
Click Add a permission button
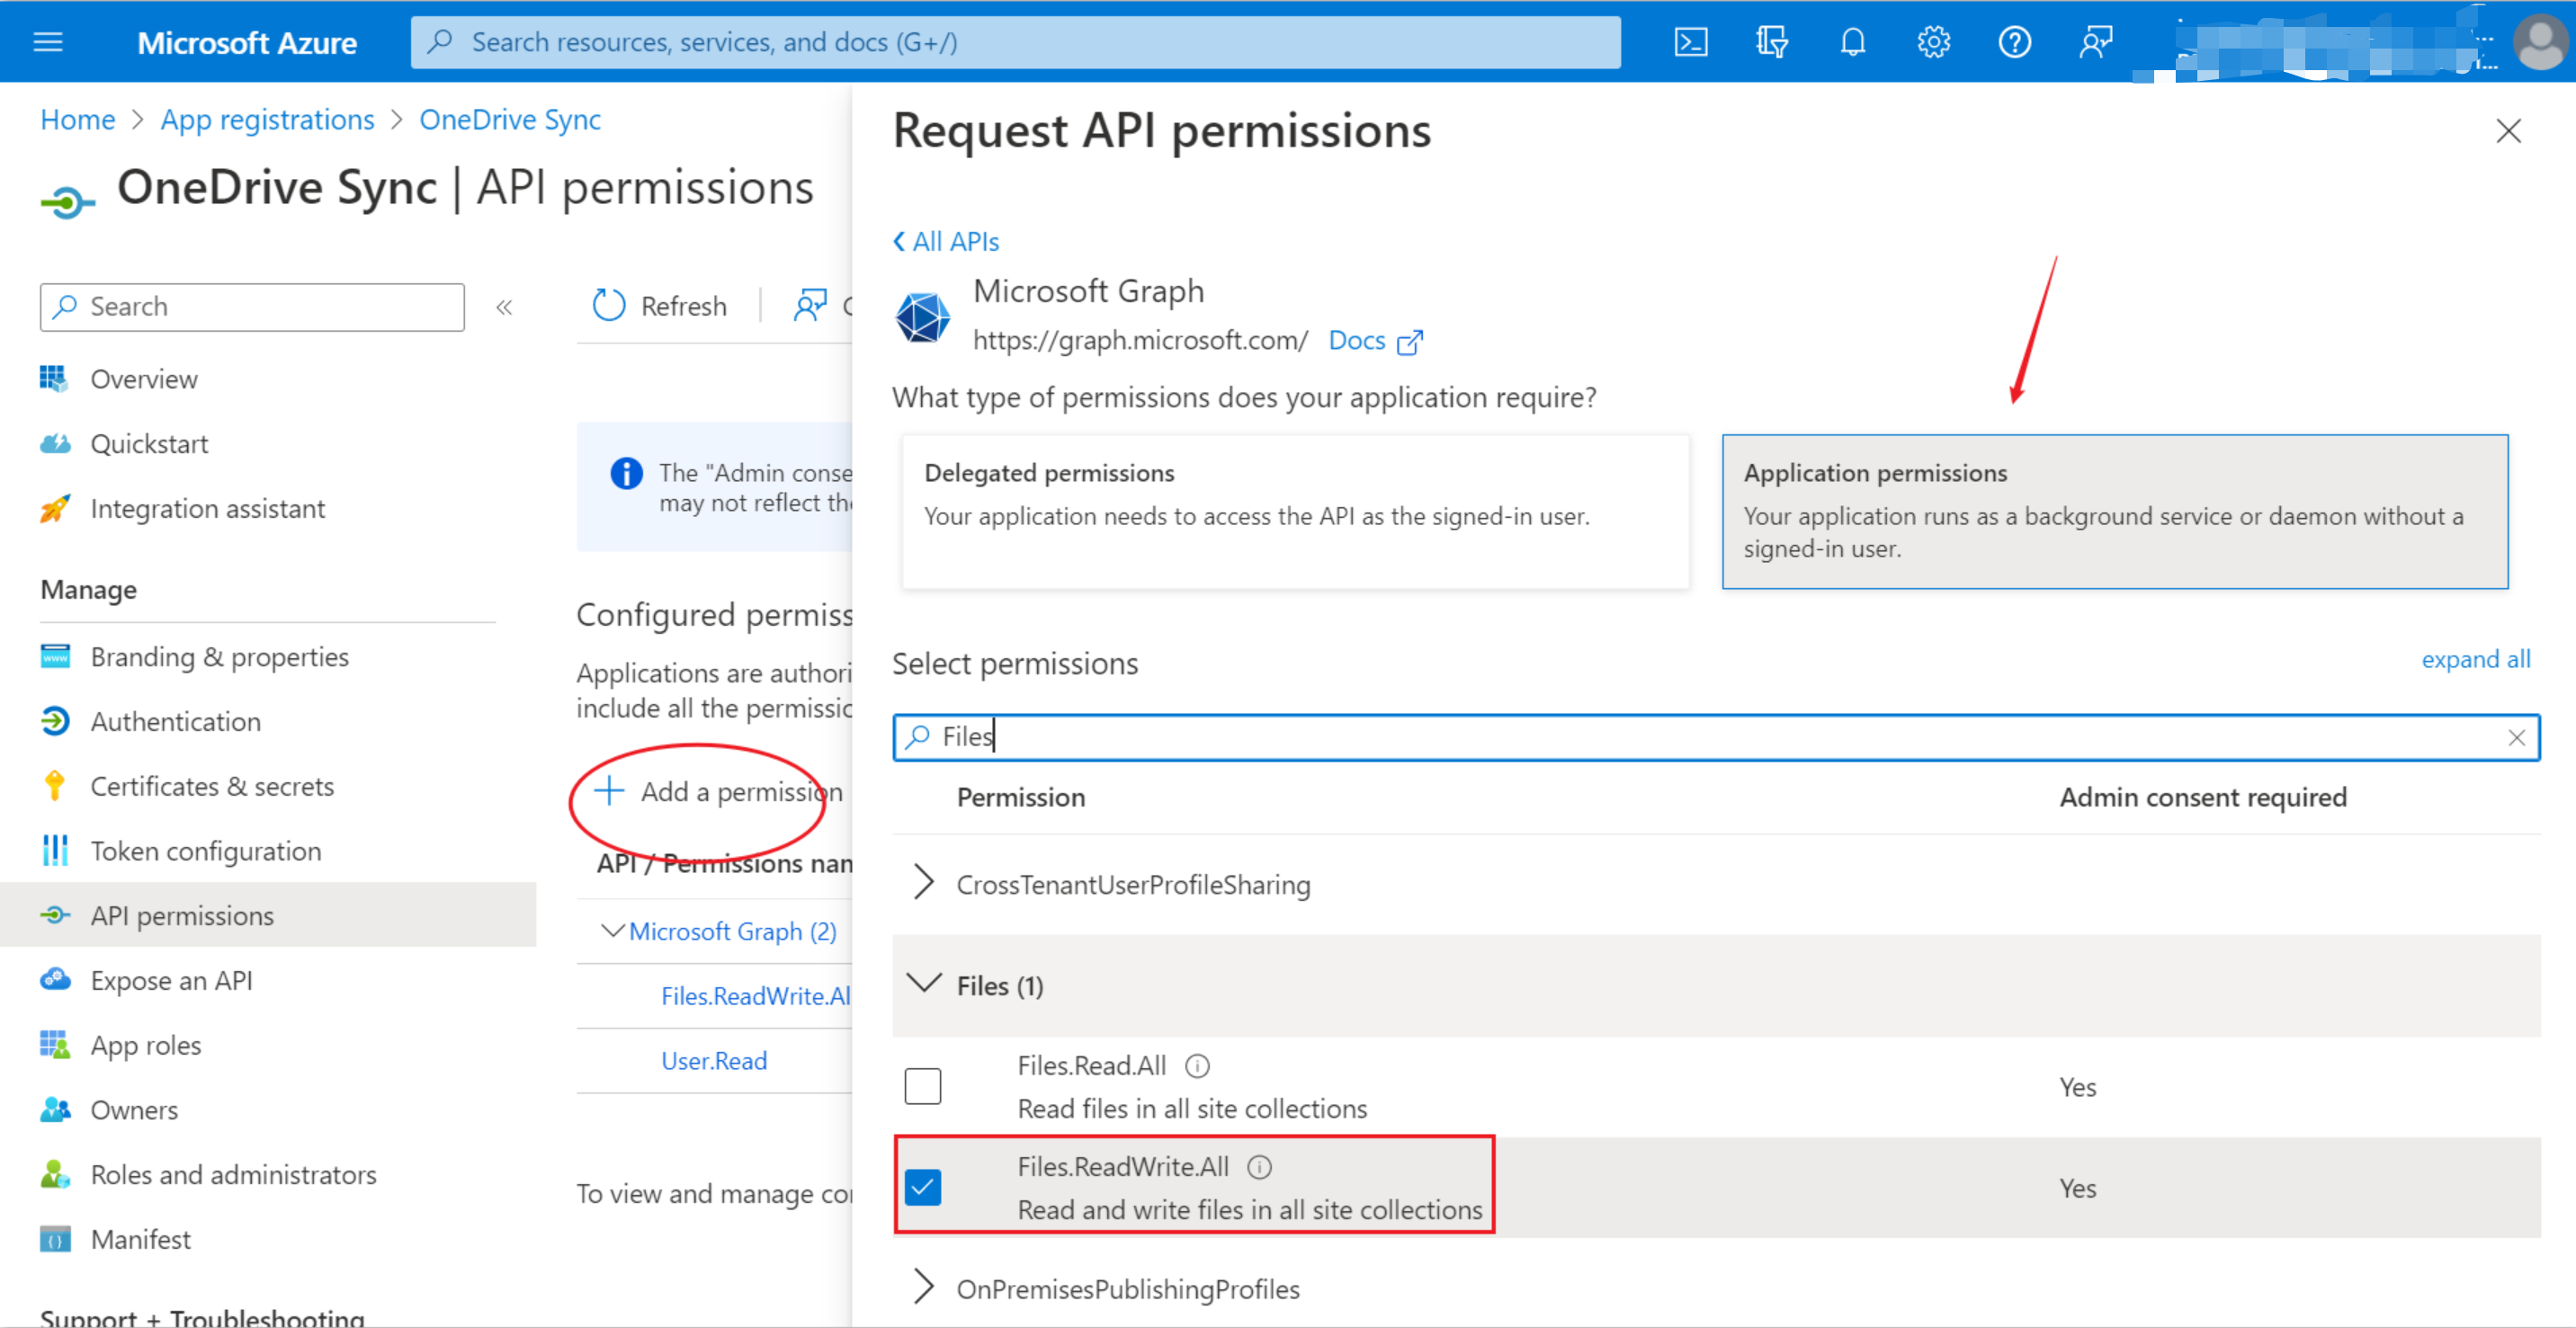click(718, 792)
